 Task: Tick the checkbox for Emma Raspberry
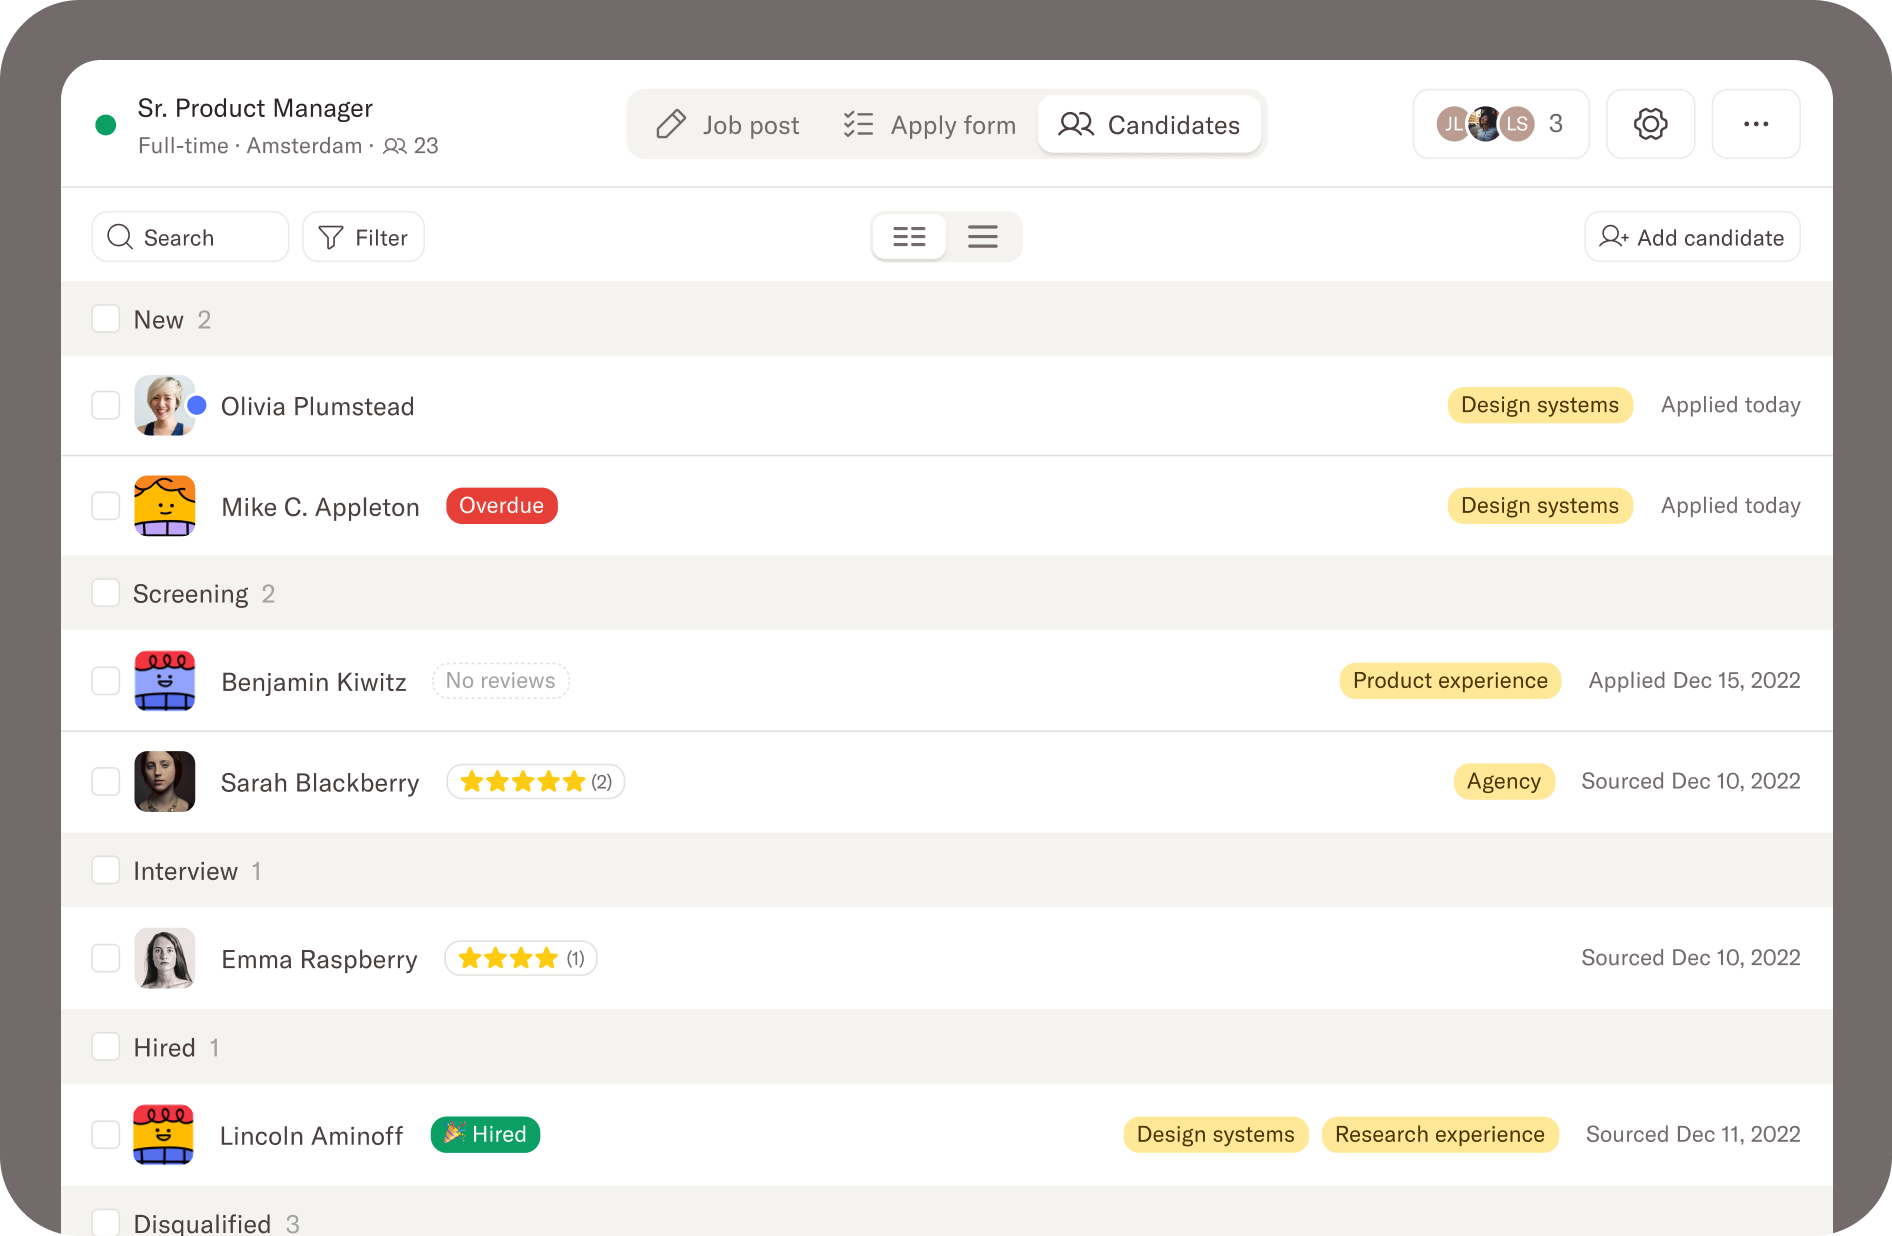[106, 958]
